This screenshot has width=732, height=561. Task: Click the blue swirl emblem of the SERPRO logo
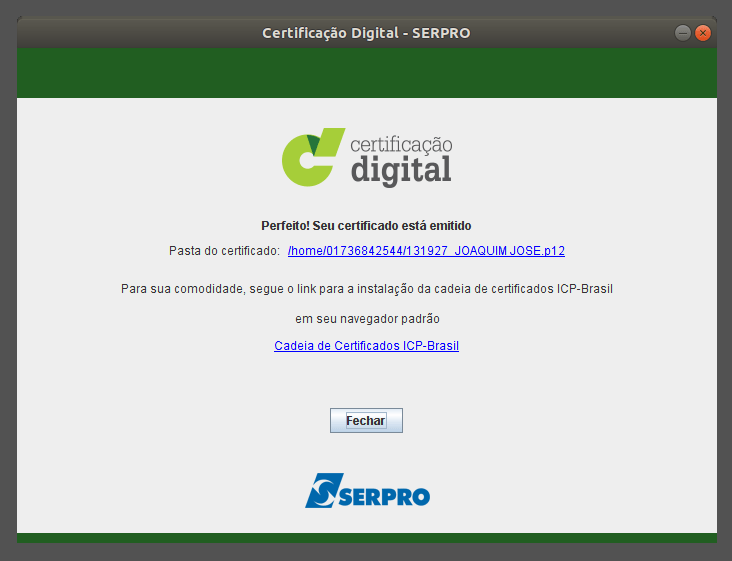324,491
